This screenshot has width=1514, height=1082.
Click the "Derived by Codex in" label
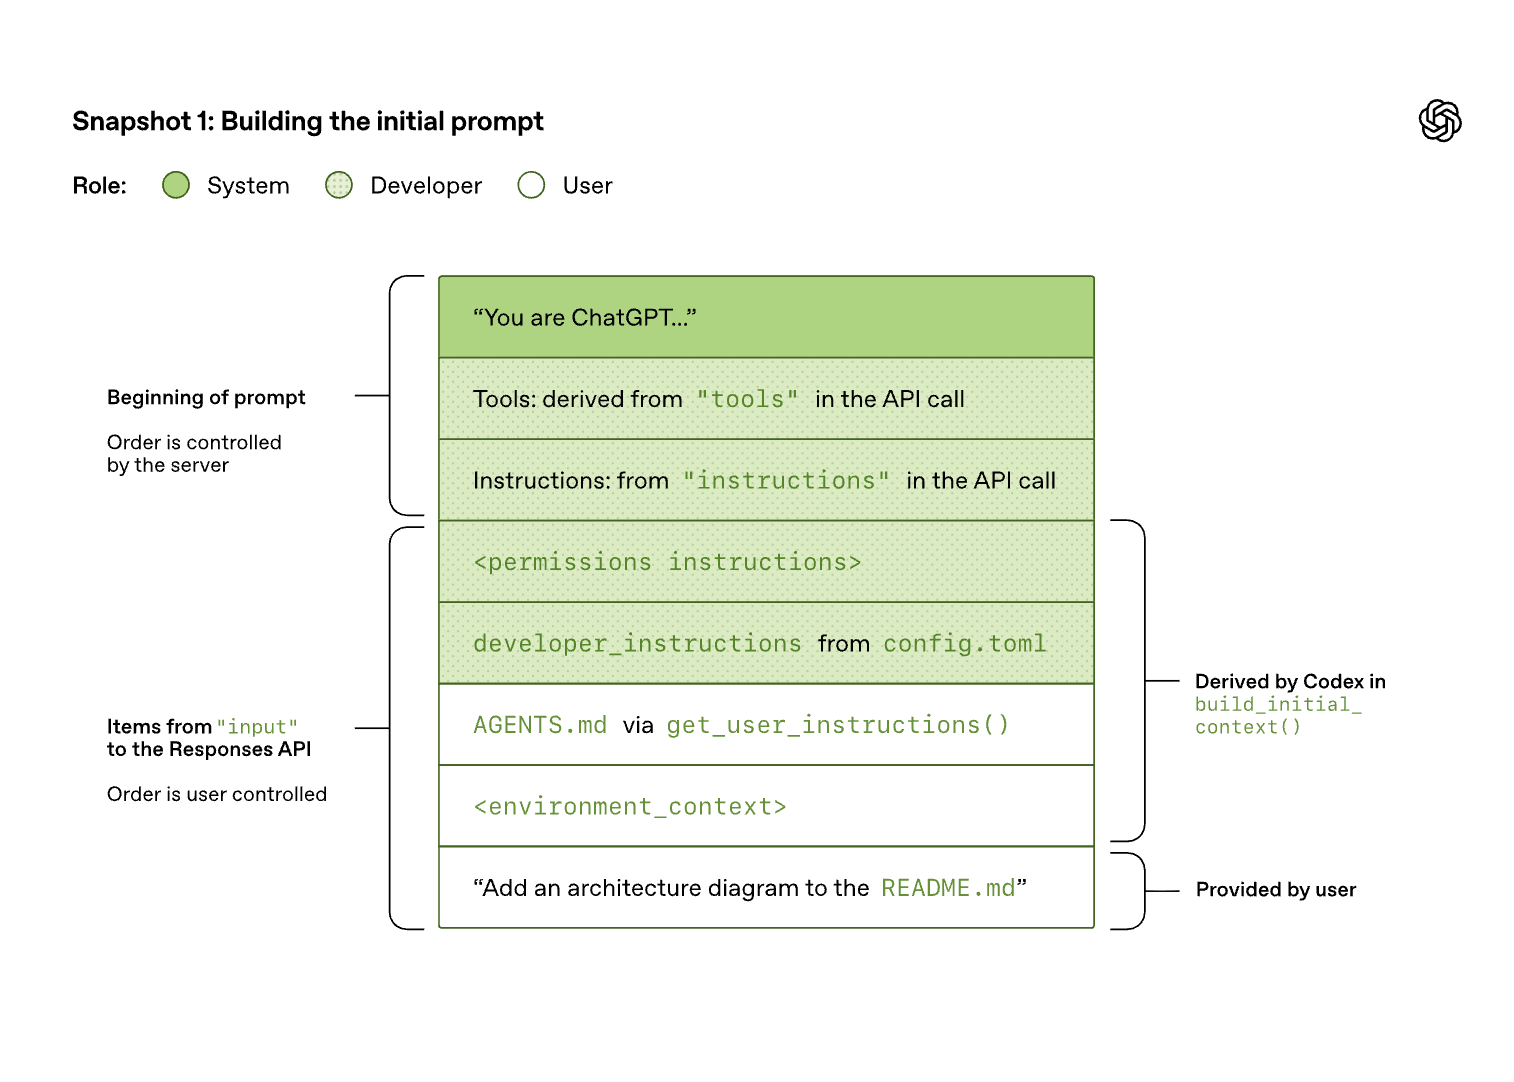pos(1290,682)
